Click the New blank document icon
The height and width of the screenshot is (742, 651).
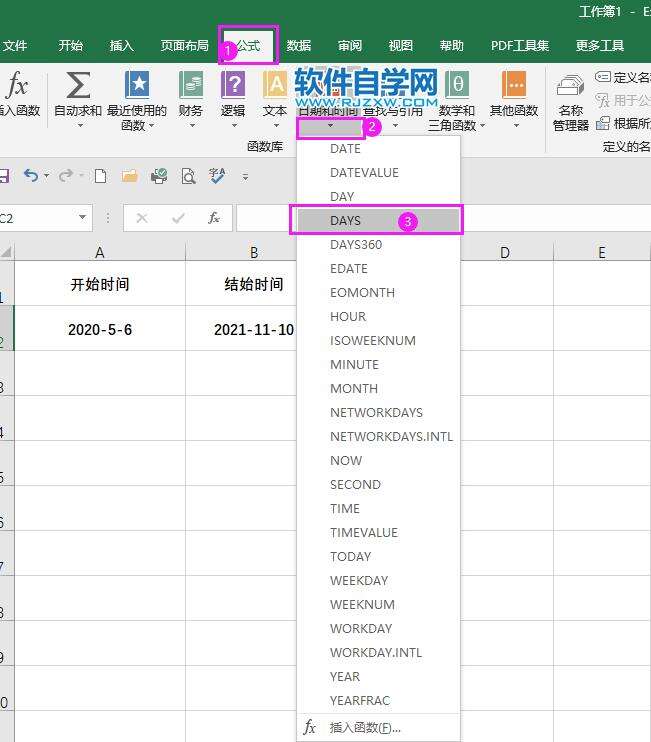click(x=100, y=176)
